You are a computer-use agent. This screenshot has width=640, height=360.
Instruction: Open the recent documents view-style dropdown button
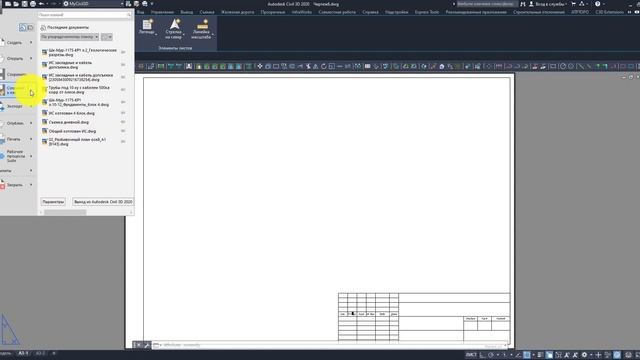[107, 37]
